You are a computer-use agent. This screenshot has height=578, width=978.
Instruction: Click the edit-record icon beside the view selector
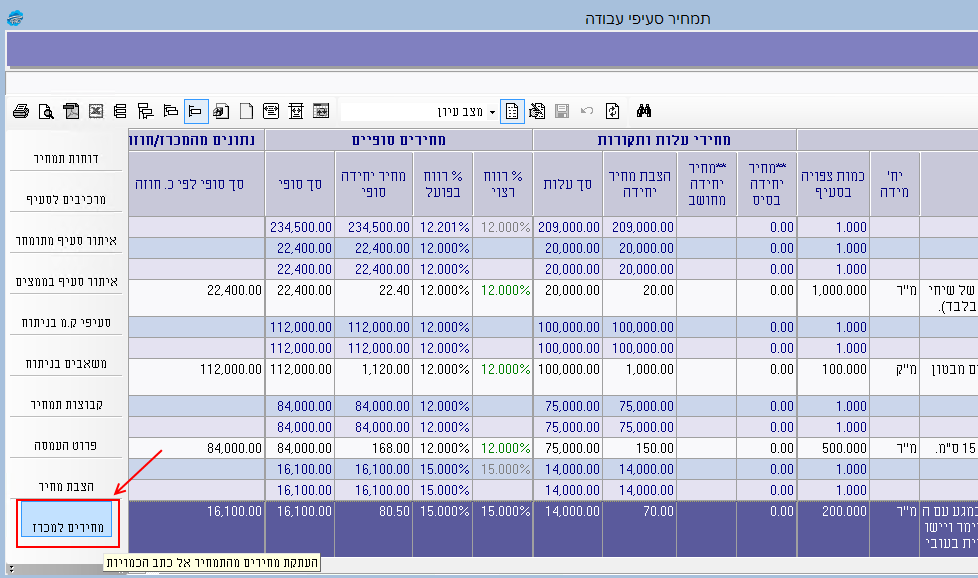[x=538, y=111]
